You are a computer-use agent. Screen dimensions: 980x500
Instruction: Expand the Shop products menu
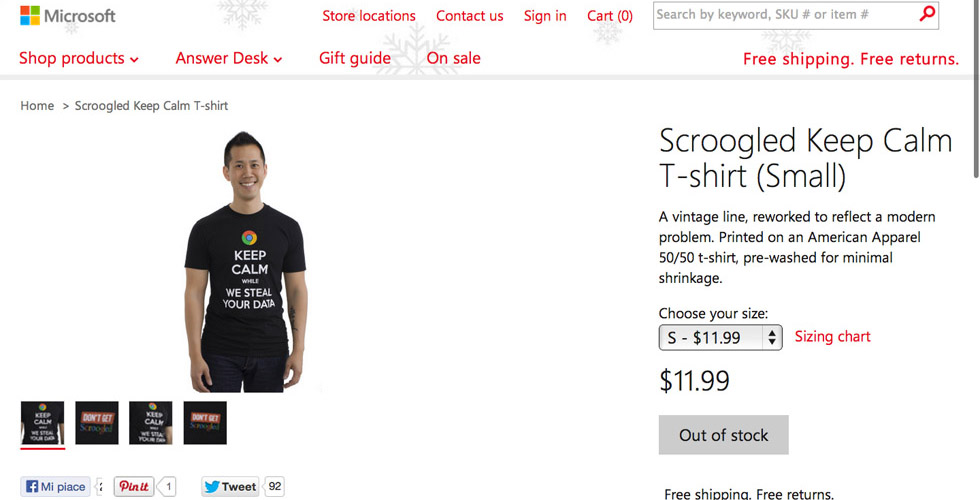pos(79,58)
